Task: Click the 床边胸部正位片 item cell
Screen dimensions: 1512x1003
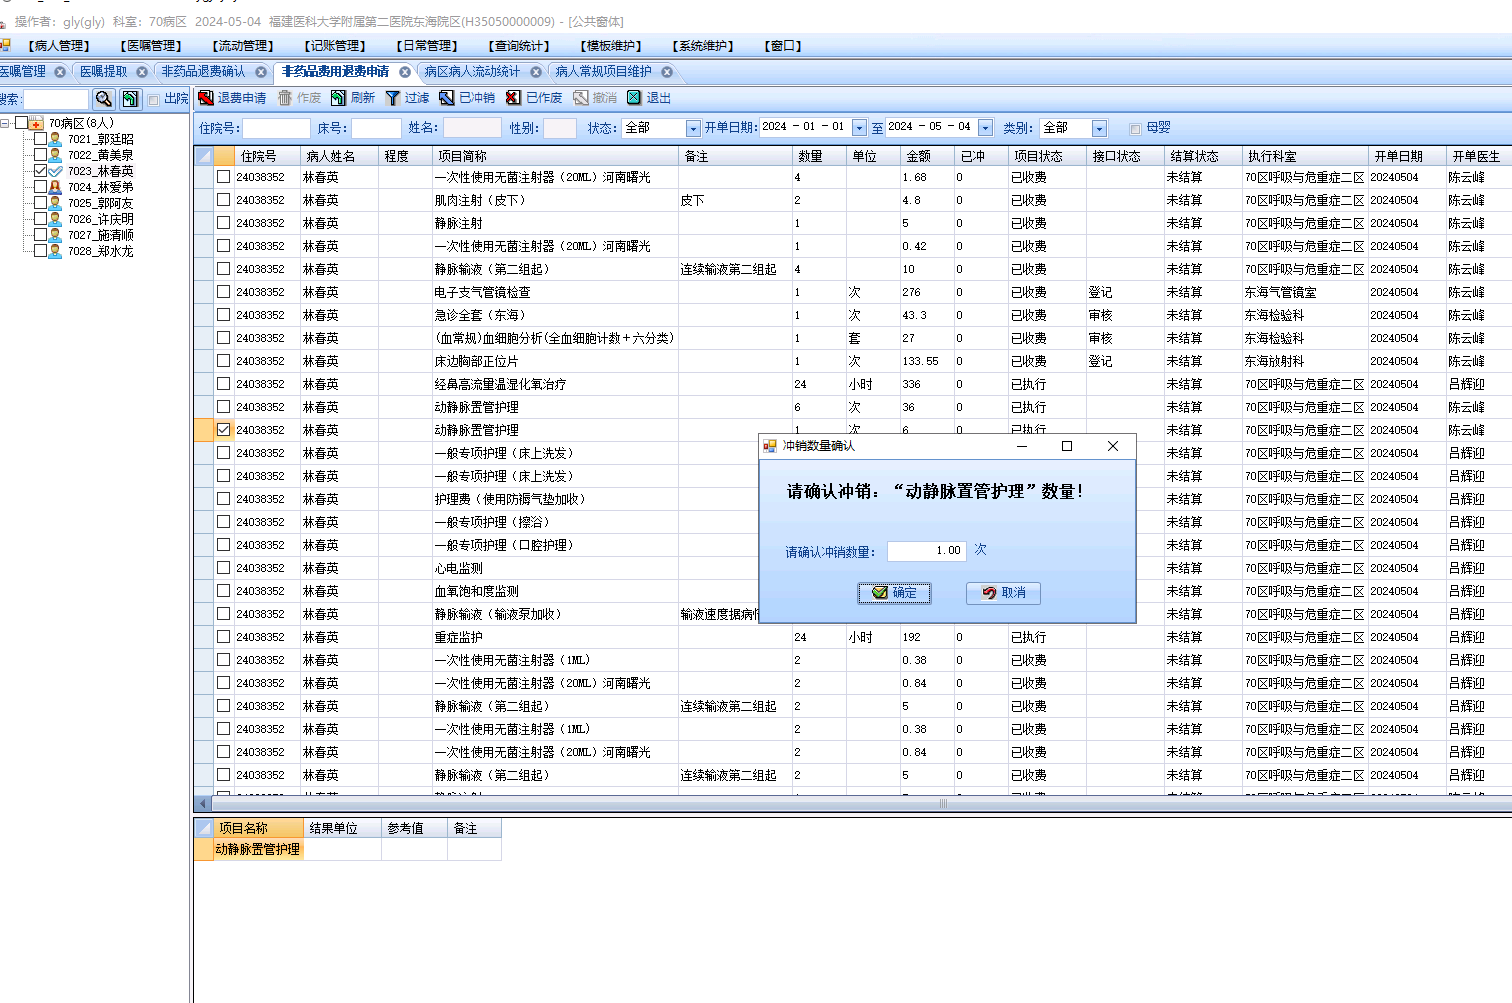Action: click(555, 361)
